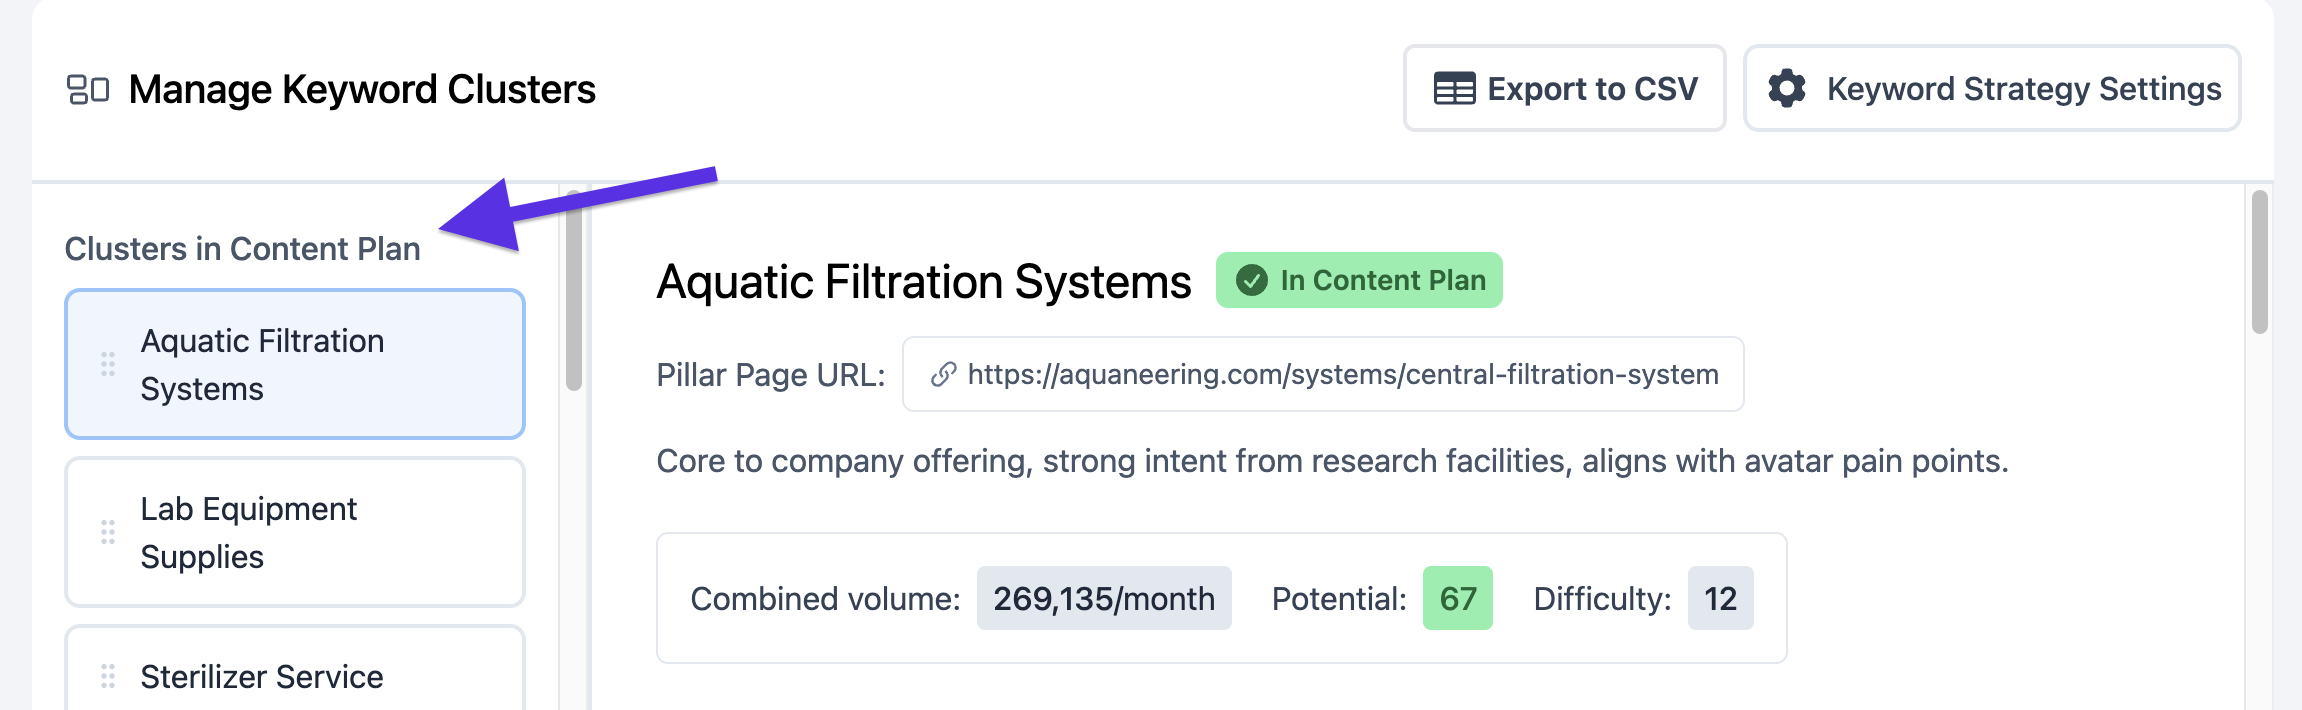The height and width of the screenshot is (710, 2302).
Task: Click the Difficulty score 12 badge
Action: point(1720,599)
